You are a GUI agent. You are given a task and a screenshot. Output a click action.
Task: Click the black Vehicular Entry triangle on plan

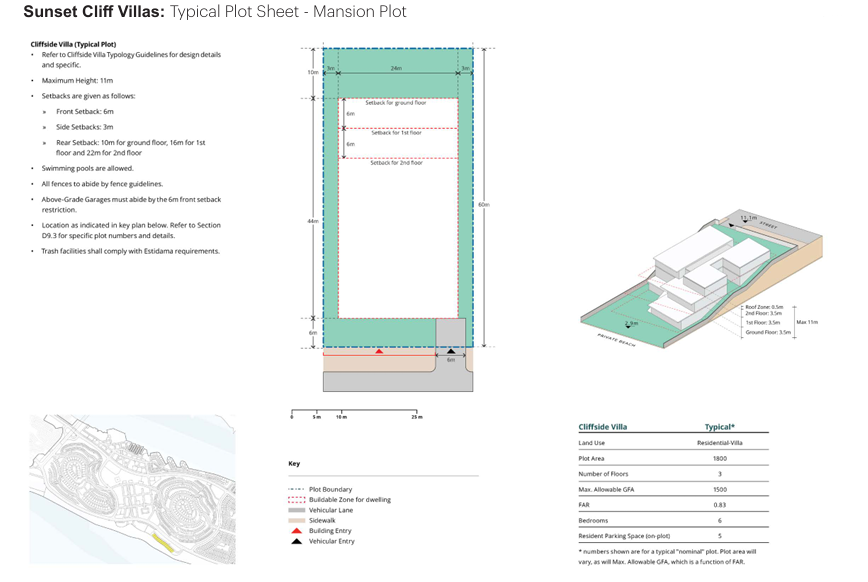(450, 352)
